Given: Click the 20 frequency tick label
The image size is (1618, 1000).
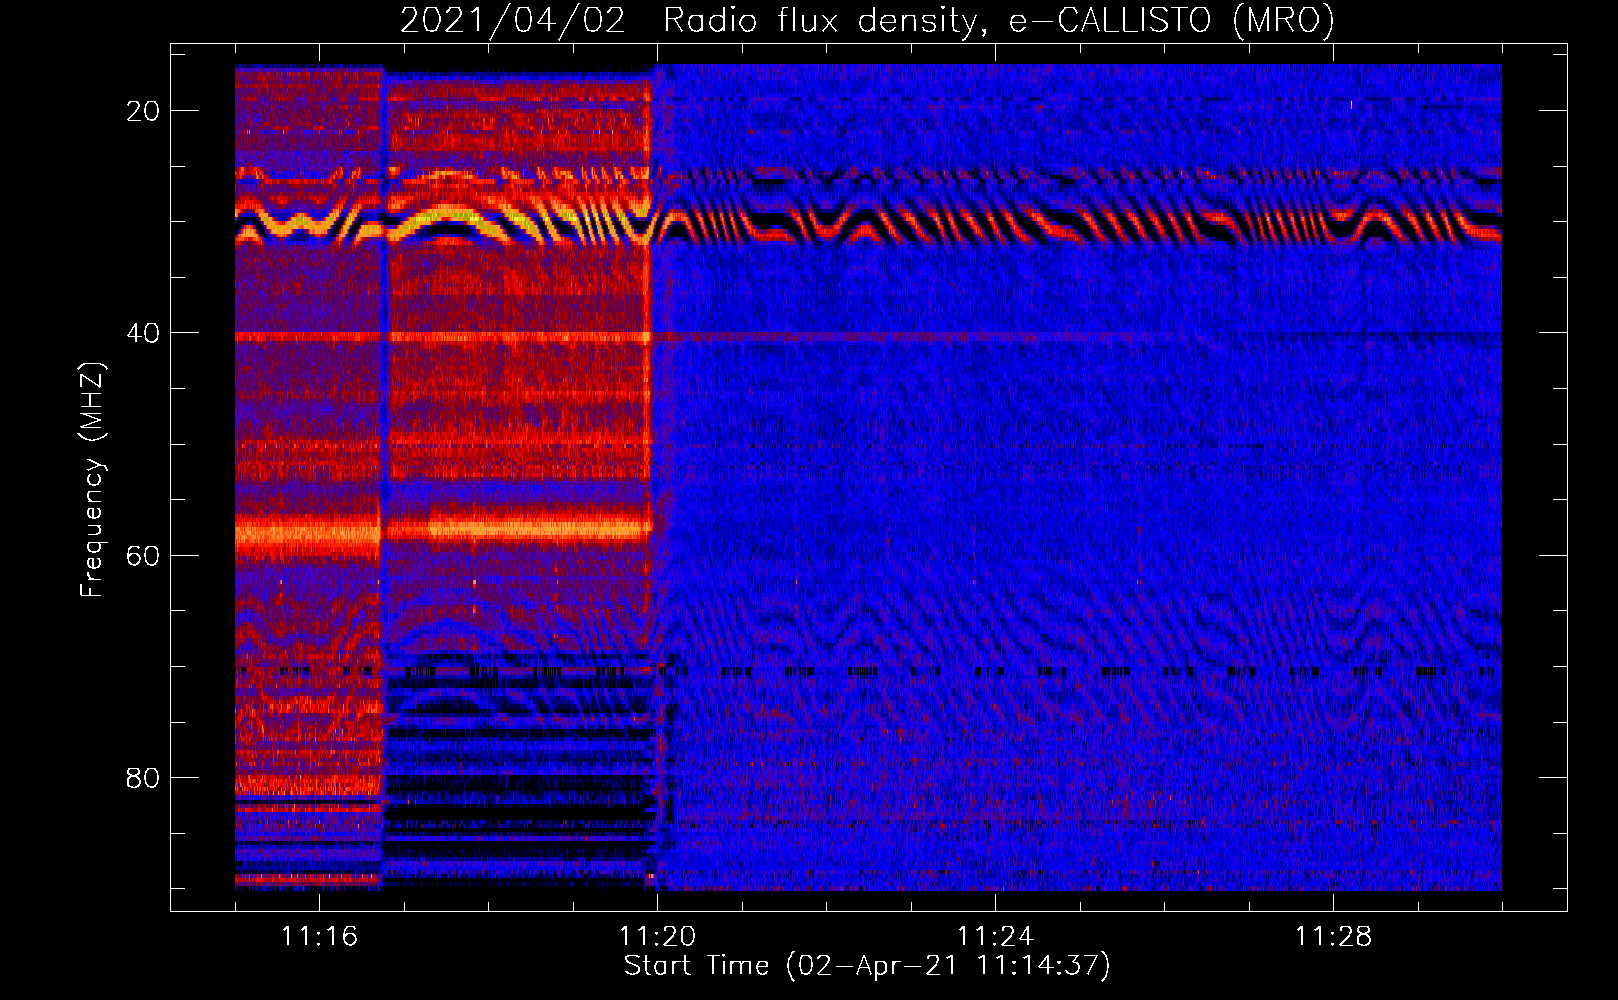Looking at the screenshot, I should click(x=143, y=111).
